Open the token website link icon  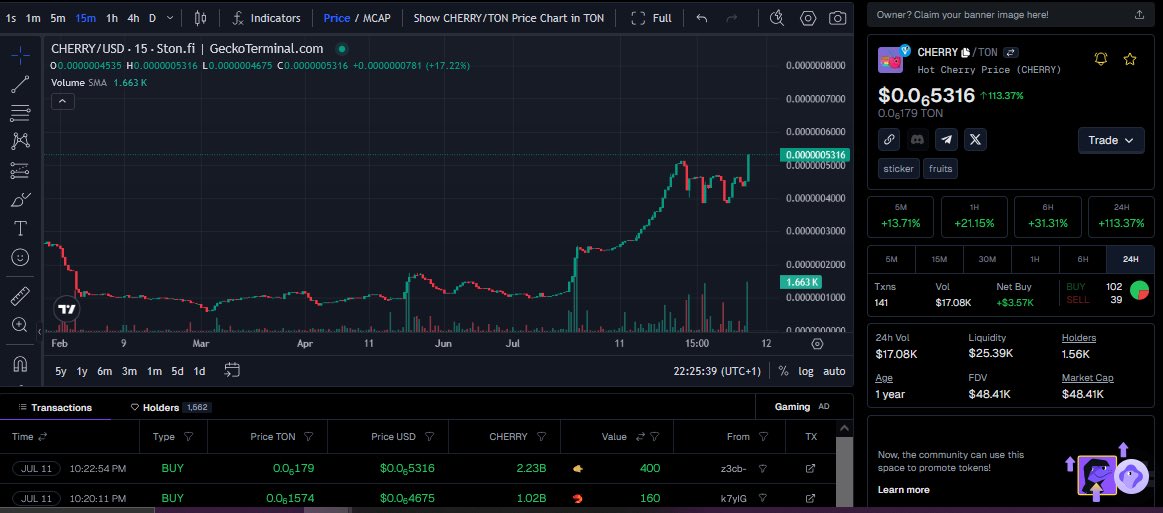pyautogui.click(x=889, y=139)
